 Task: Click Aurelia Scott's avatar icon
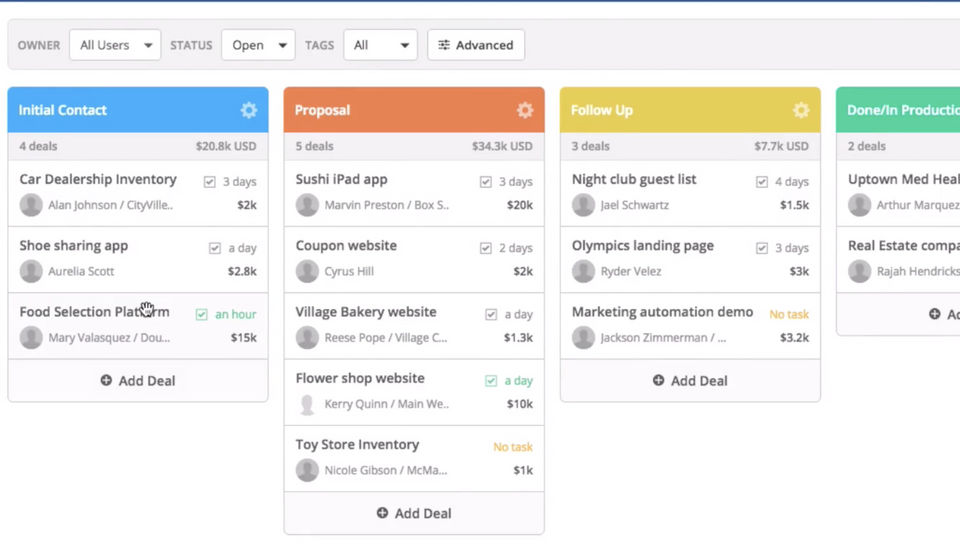31,271
